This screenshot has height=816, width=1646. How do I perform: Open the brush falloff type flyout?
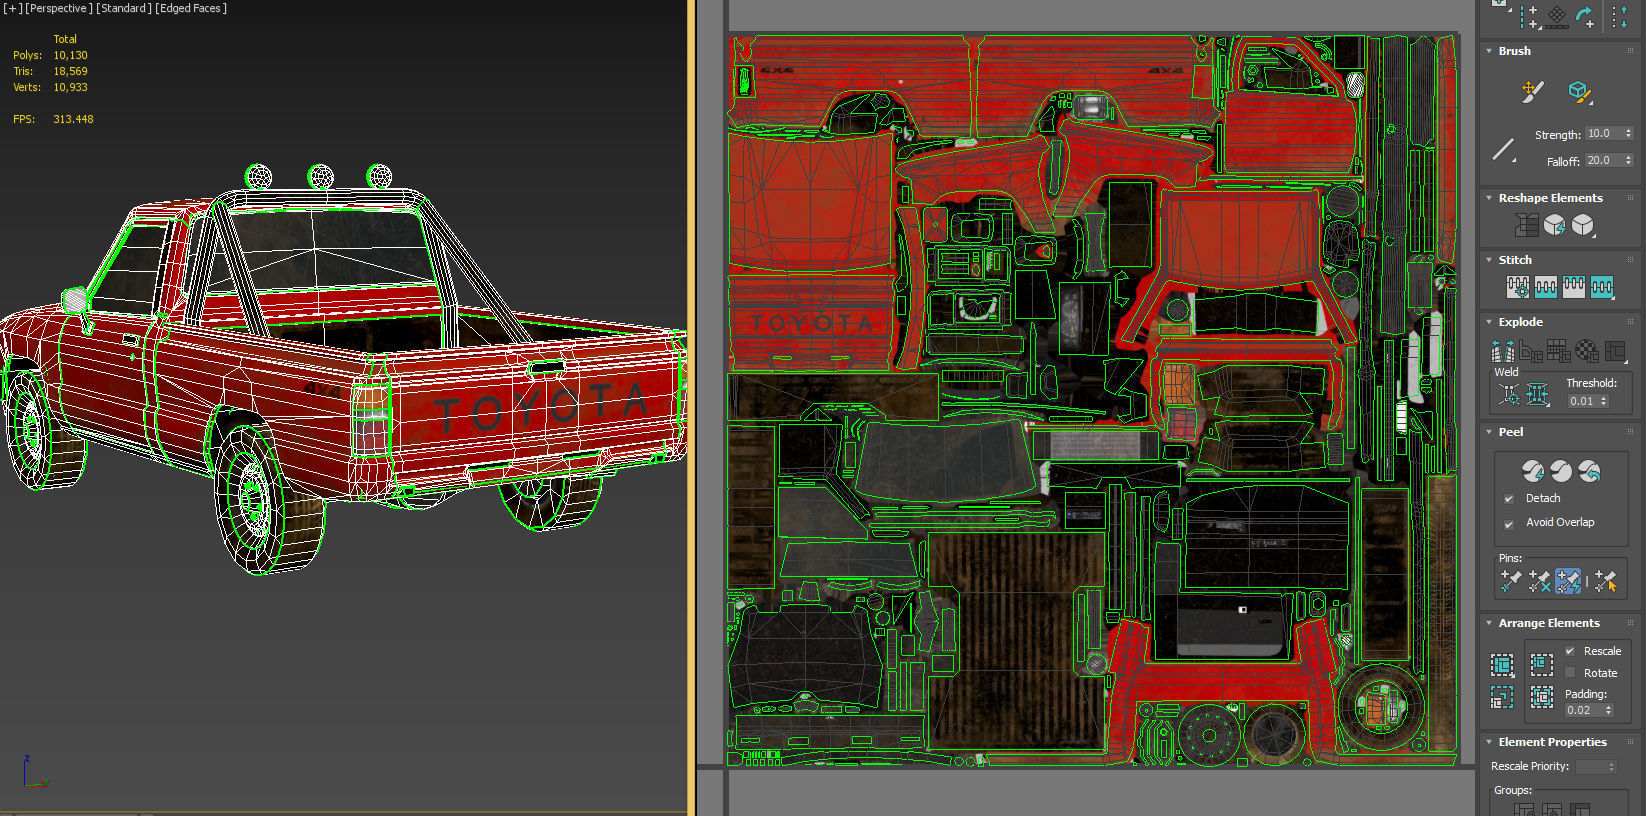[1504, 150]
